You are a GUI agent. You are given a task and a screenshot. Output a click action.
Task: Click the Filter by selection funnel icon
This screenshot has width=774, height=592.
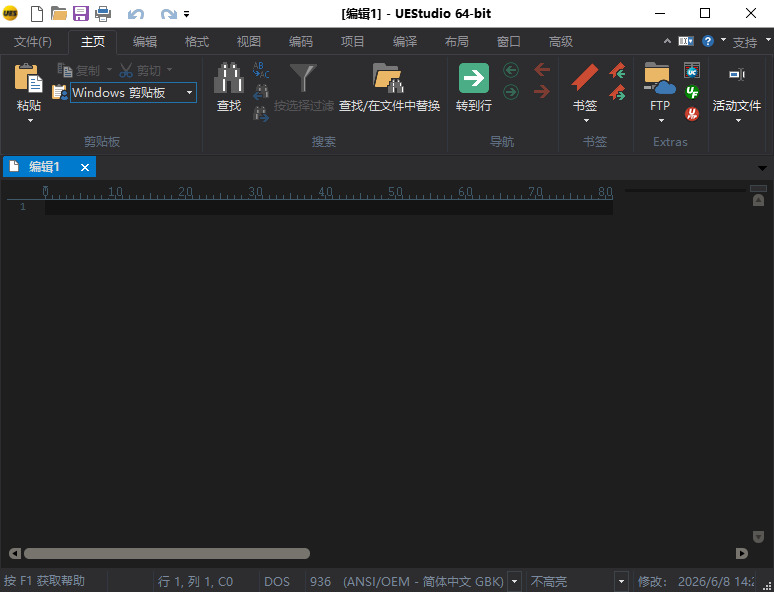pyautogui.click(x=303, y=78)
